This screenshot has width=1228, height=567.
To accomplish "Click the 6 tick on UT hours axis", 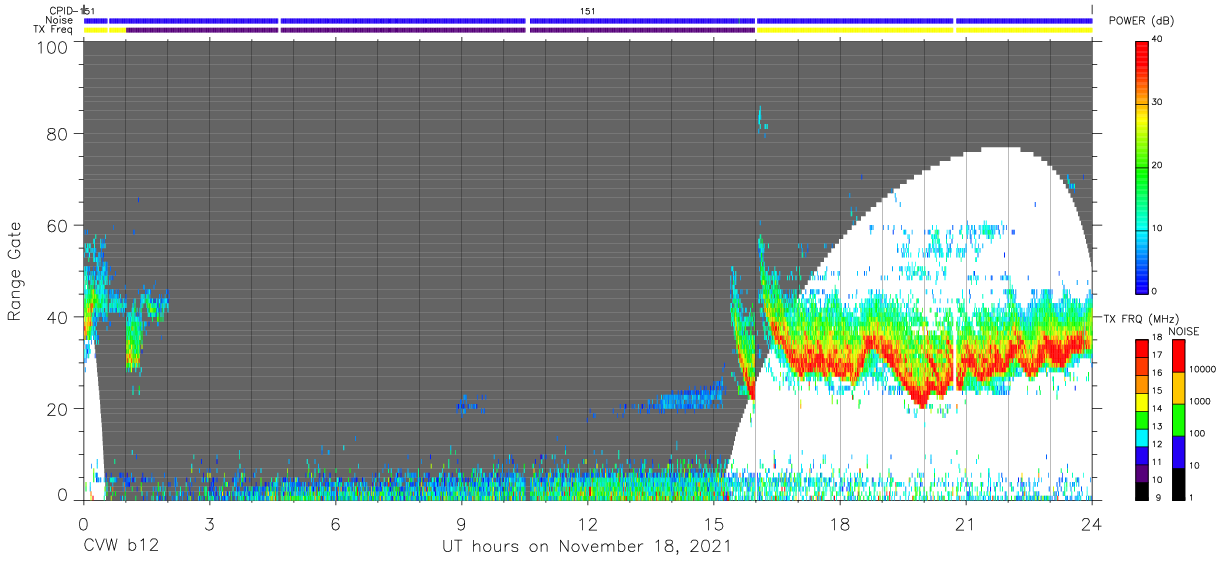I will coord(335,524).
